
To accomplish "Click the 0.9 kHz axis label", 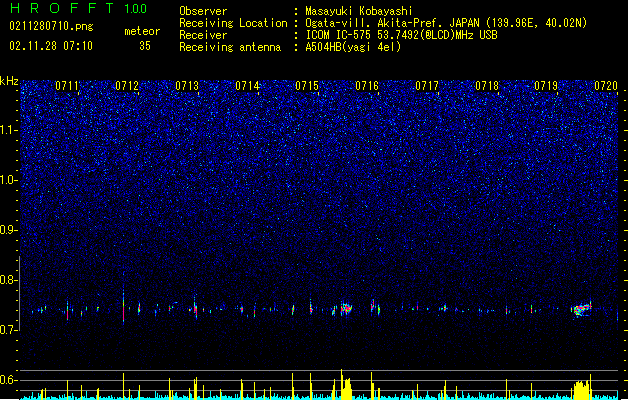I will pos(9,230).
